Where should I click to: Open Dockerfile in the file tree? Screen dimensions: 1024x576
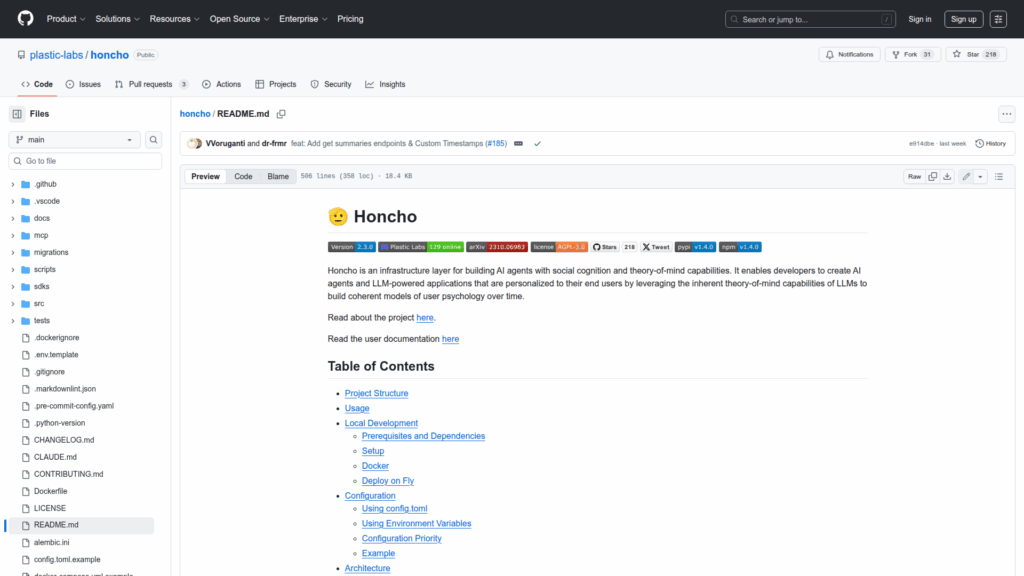(x=50, y=491)
